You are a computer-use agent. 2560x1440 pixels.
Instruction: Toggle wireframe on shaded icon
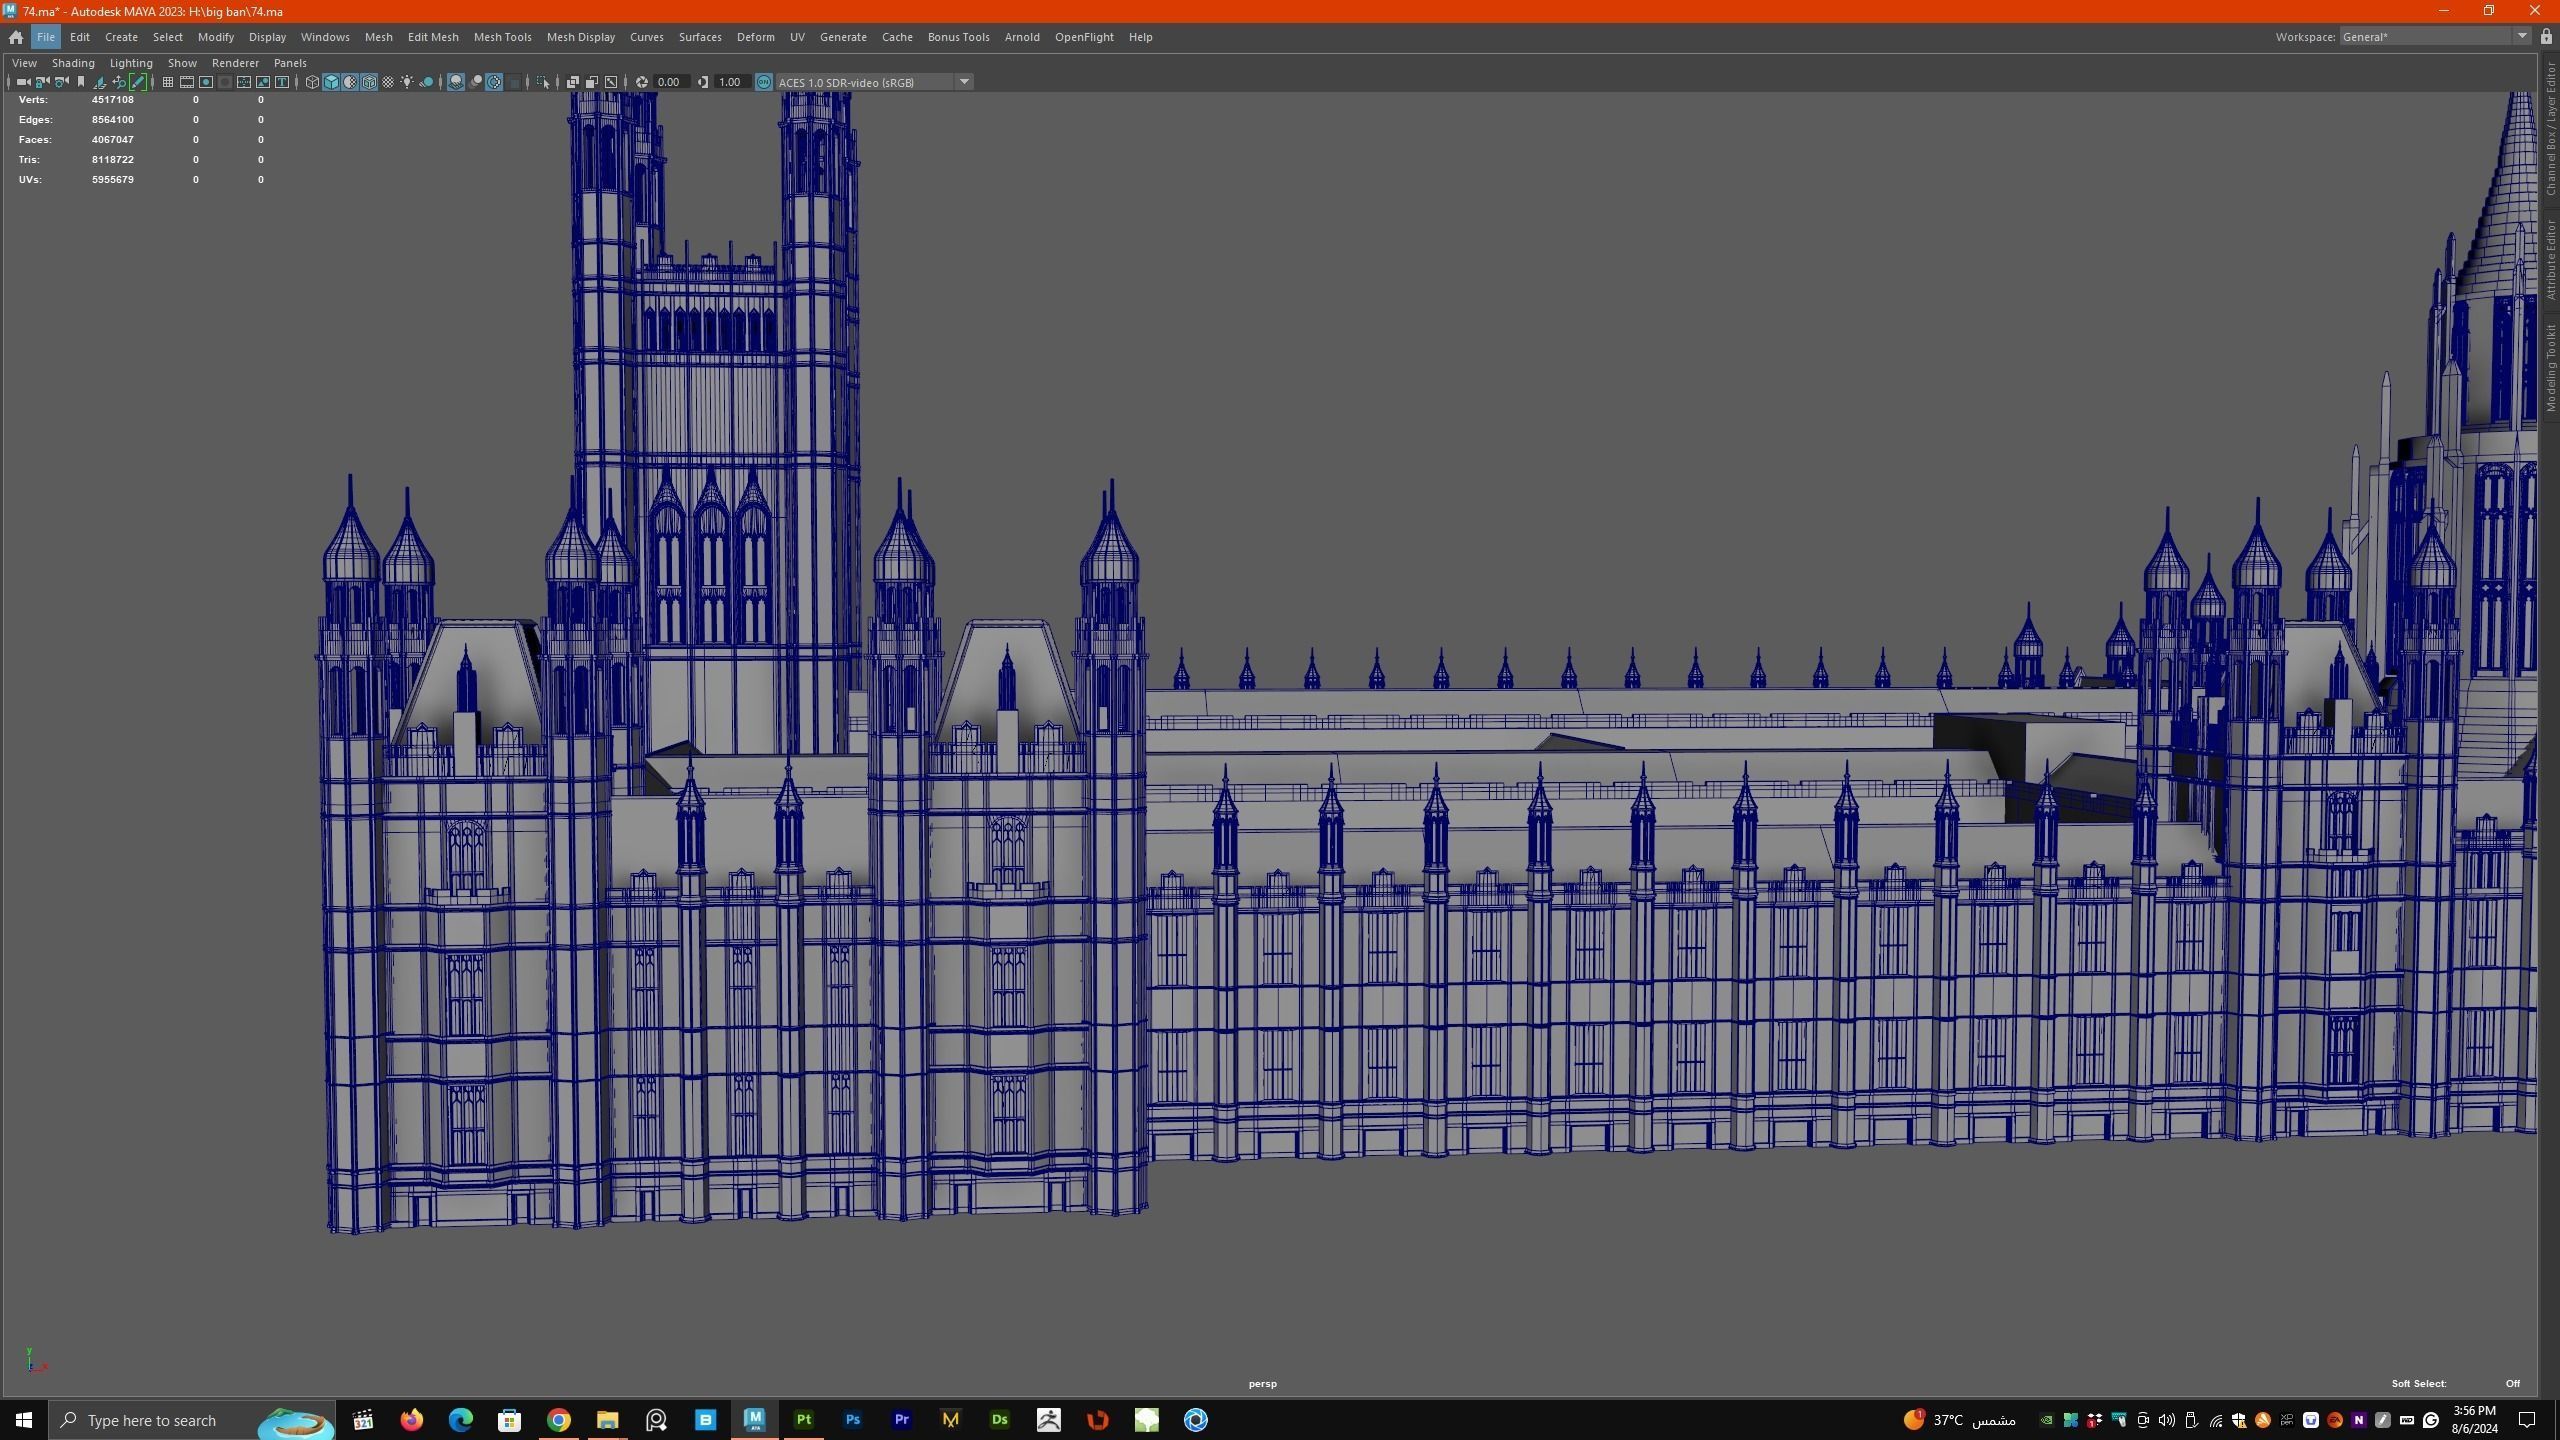point(369,82)
